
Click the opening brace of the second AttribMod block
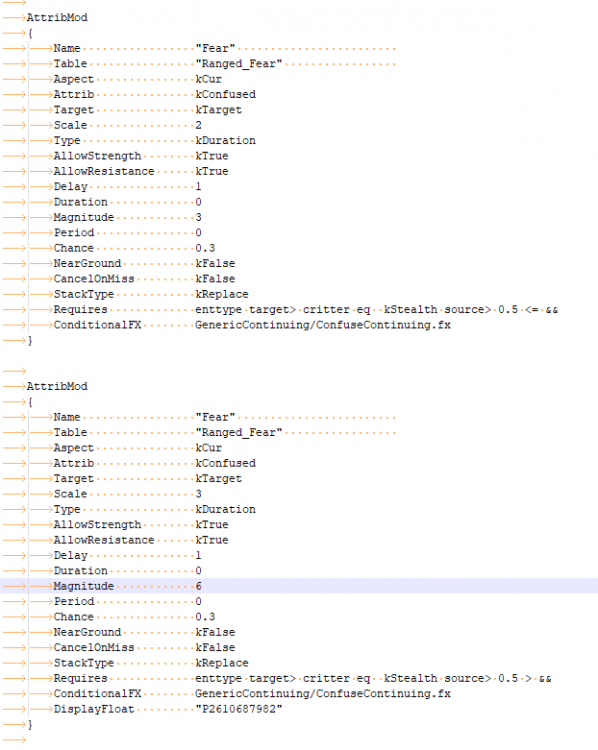[x=30, y=402]
